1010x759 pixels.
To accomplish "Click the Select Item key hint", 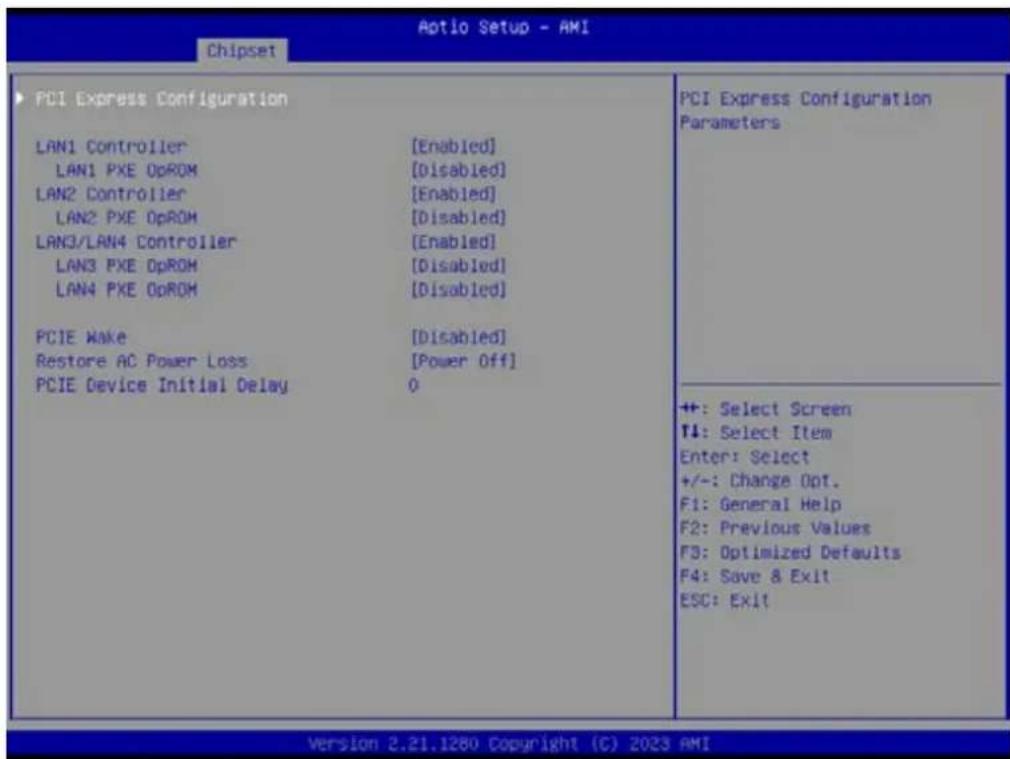I will (756, 433).
